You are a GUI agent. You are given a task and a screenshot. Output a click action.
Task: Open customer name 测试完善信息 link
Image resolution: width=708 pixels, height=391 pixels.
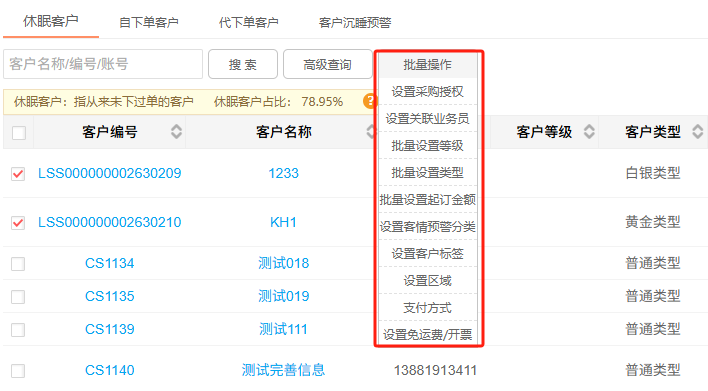pos(283,370)
